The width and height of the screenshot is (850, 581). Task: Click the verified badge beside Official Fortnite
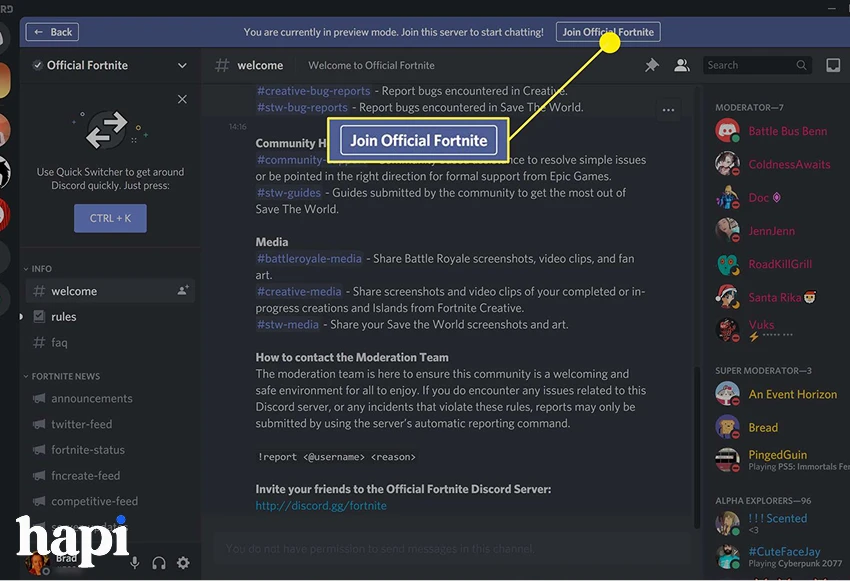pos(37,66)
